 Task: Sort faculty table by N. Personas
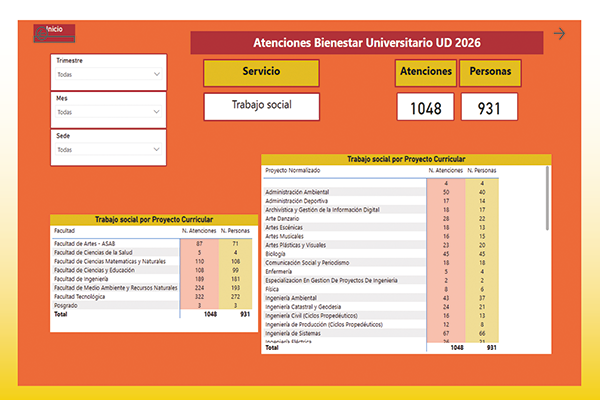[235, 231]
